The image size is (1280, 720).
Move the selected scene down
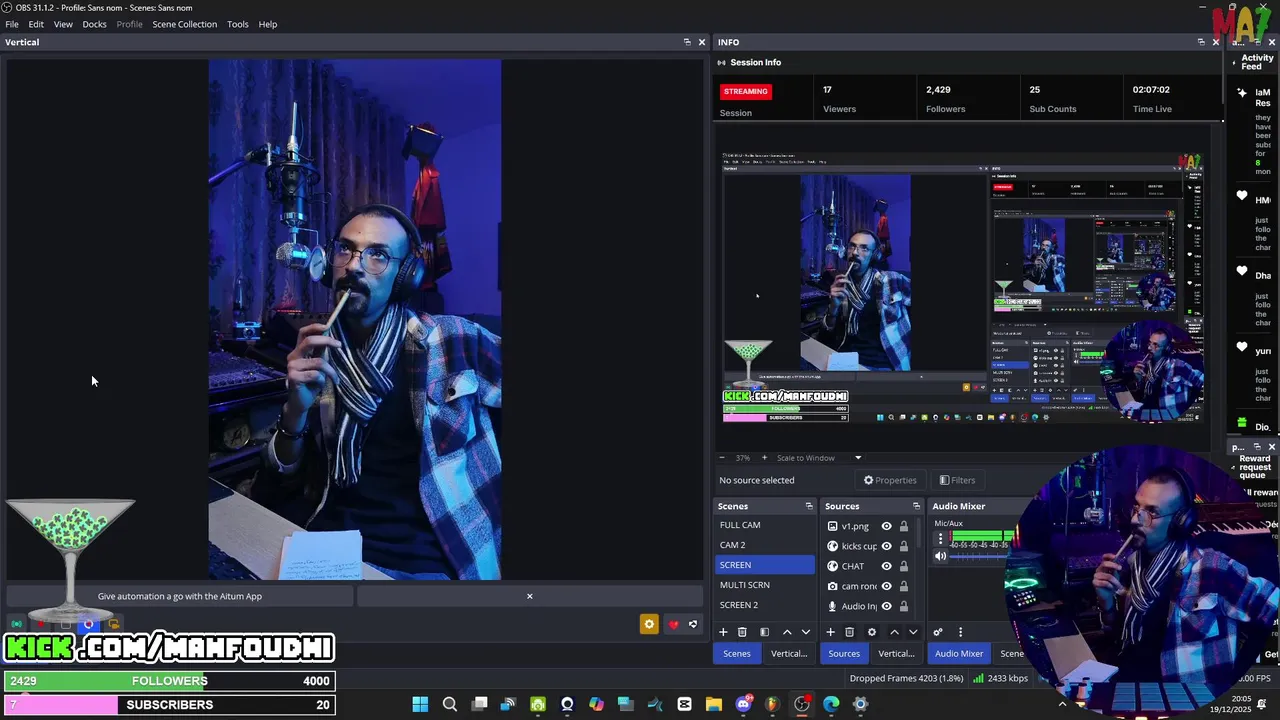click(806, 632)
